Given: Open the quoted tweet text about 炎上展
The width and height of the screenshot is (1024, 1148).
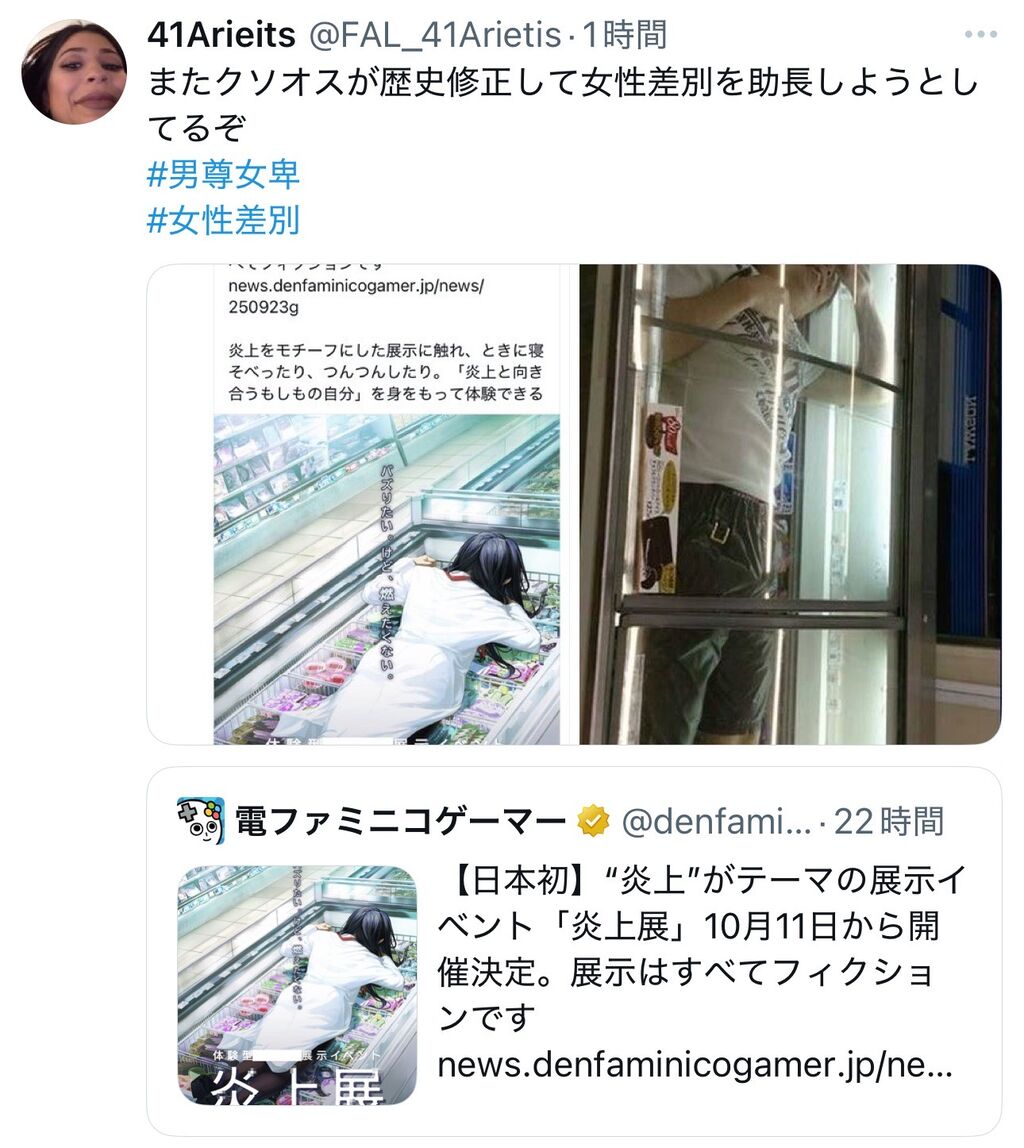Looking at the screenshot, I should (x=702, y=948).
